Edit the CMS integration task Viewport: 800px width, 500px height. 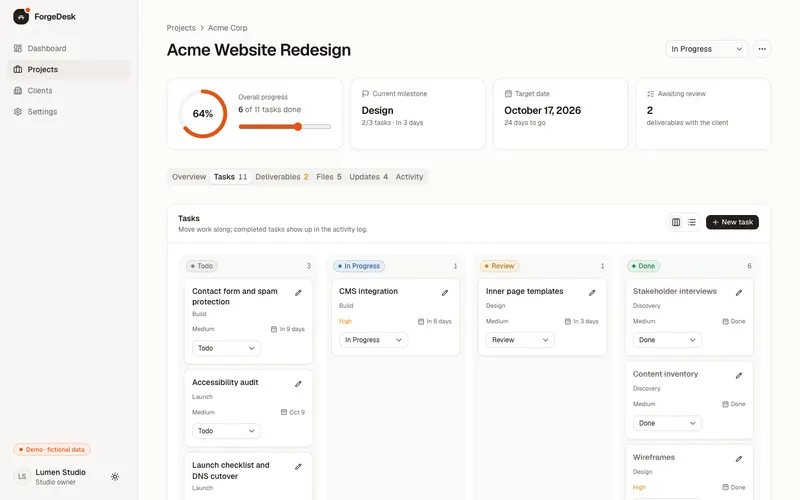click(x=445, y=293)
